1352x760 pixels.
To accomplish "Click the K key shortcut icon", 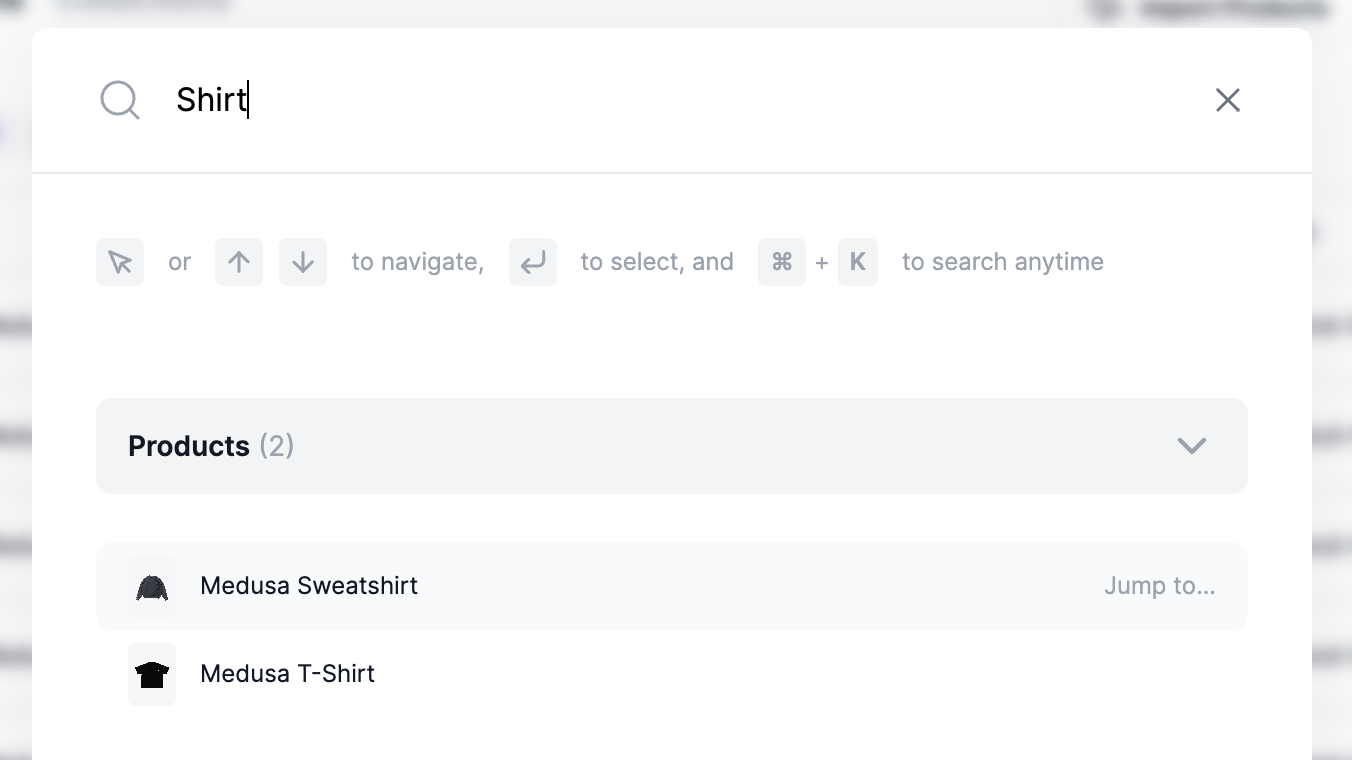I will (858, 261).
